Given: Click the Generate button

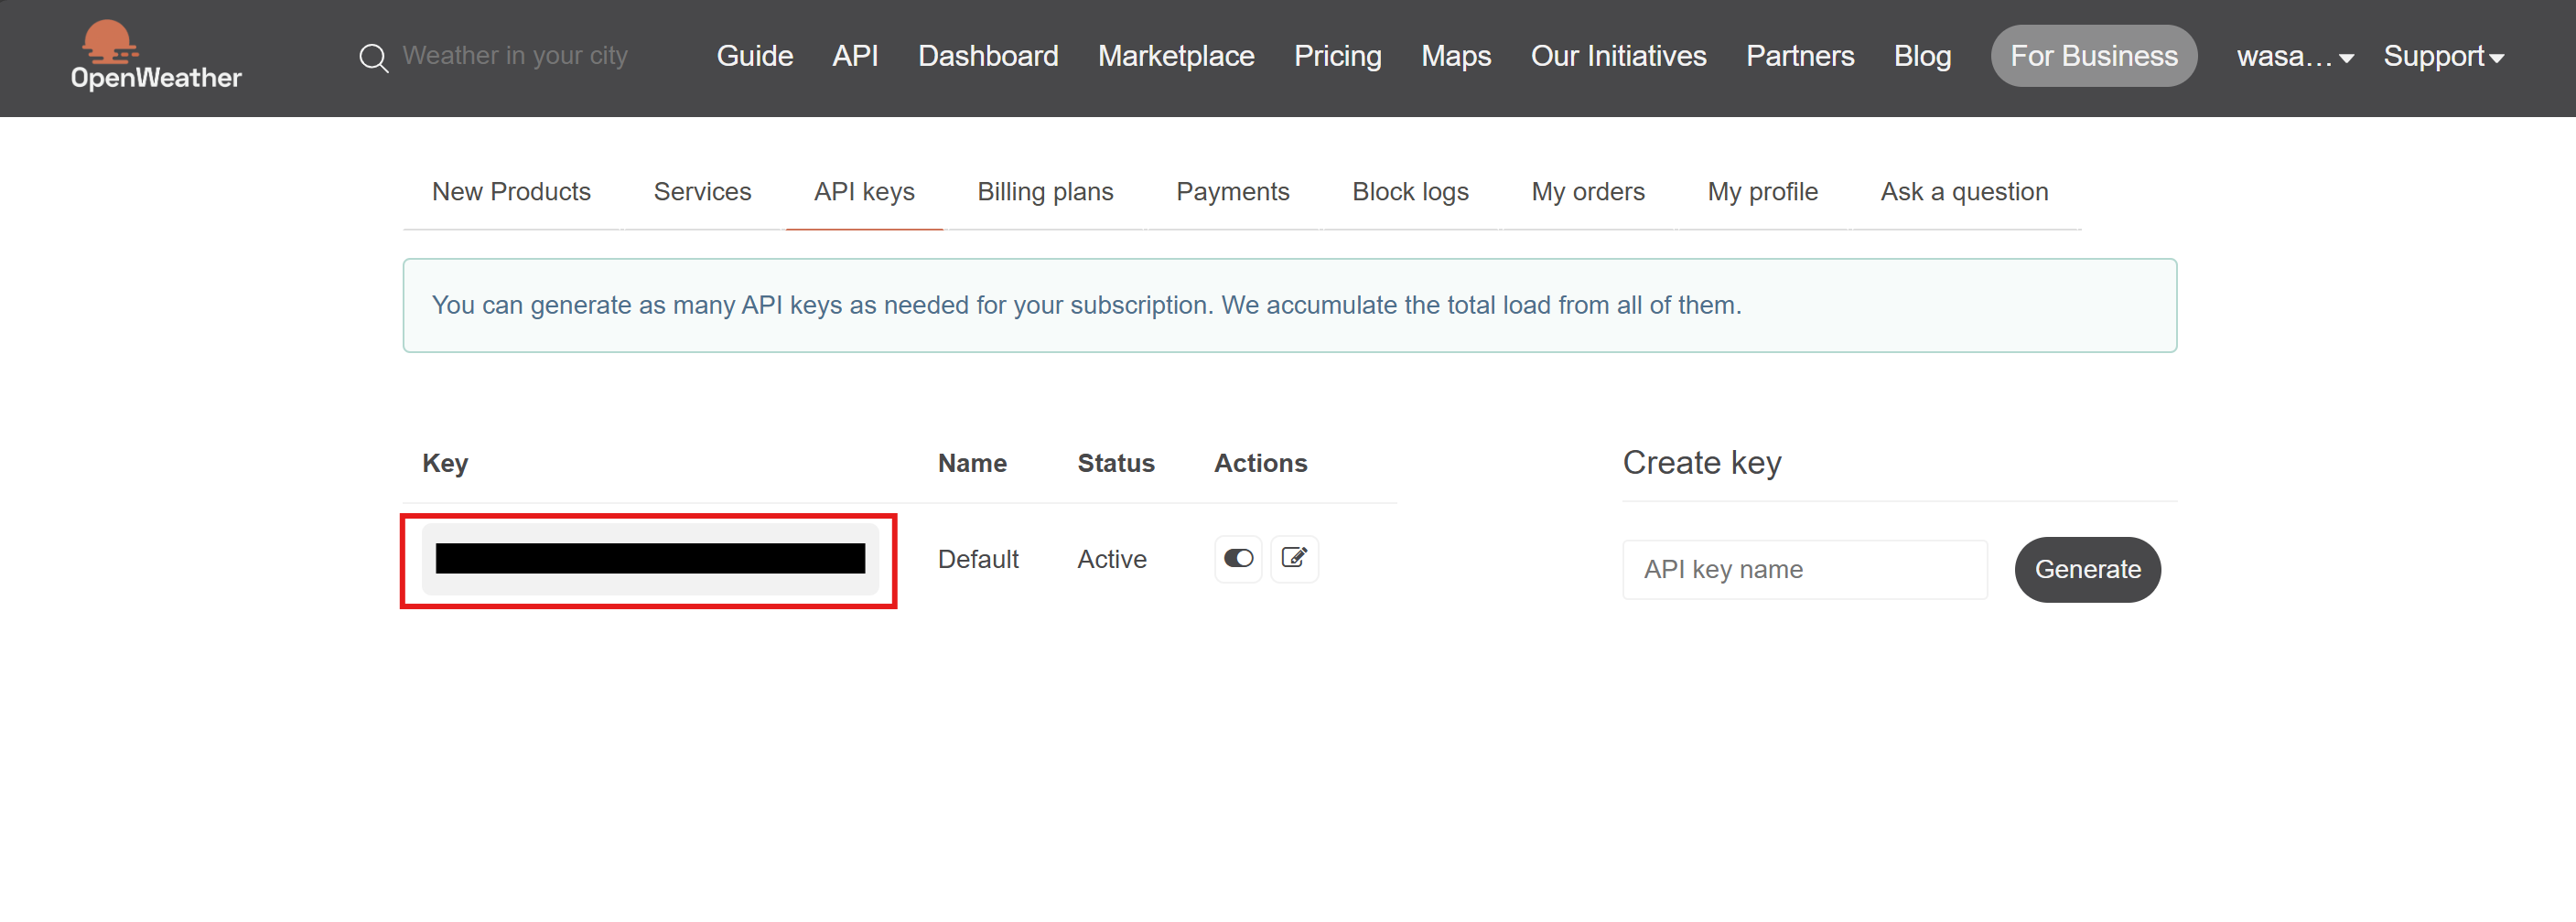Looking at the screenshot, I should [2086, 569].
